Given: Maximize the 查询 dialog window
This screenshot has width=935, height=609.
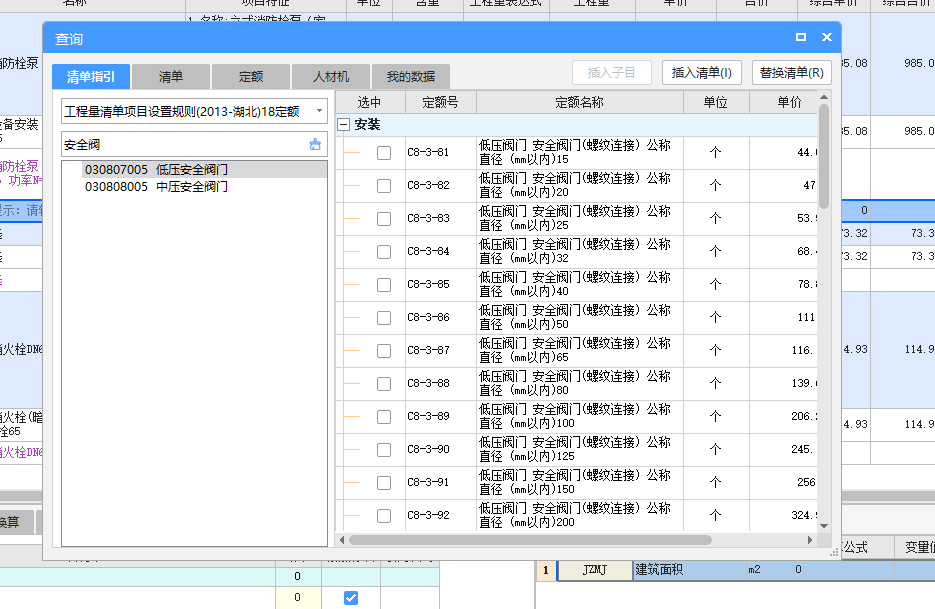Looking at the screenshot, I should [801, 37].
